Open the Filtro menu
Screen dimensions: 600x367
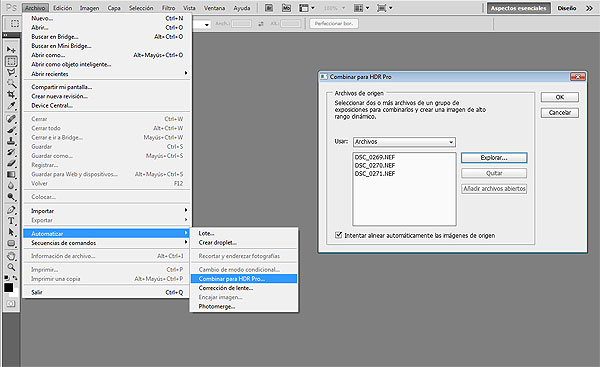click(x=168, y=8)
